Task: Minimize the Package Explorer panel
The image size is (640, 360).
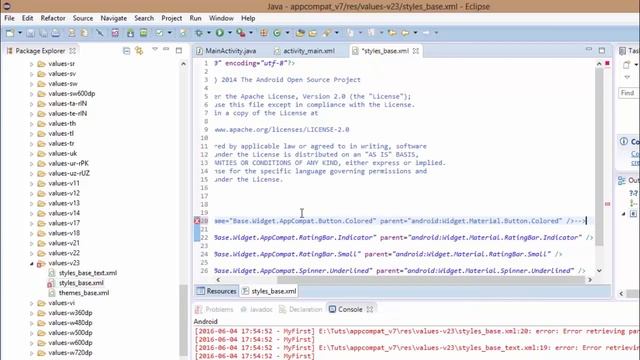Action: pos(166,49)
